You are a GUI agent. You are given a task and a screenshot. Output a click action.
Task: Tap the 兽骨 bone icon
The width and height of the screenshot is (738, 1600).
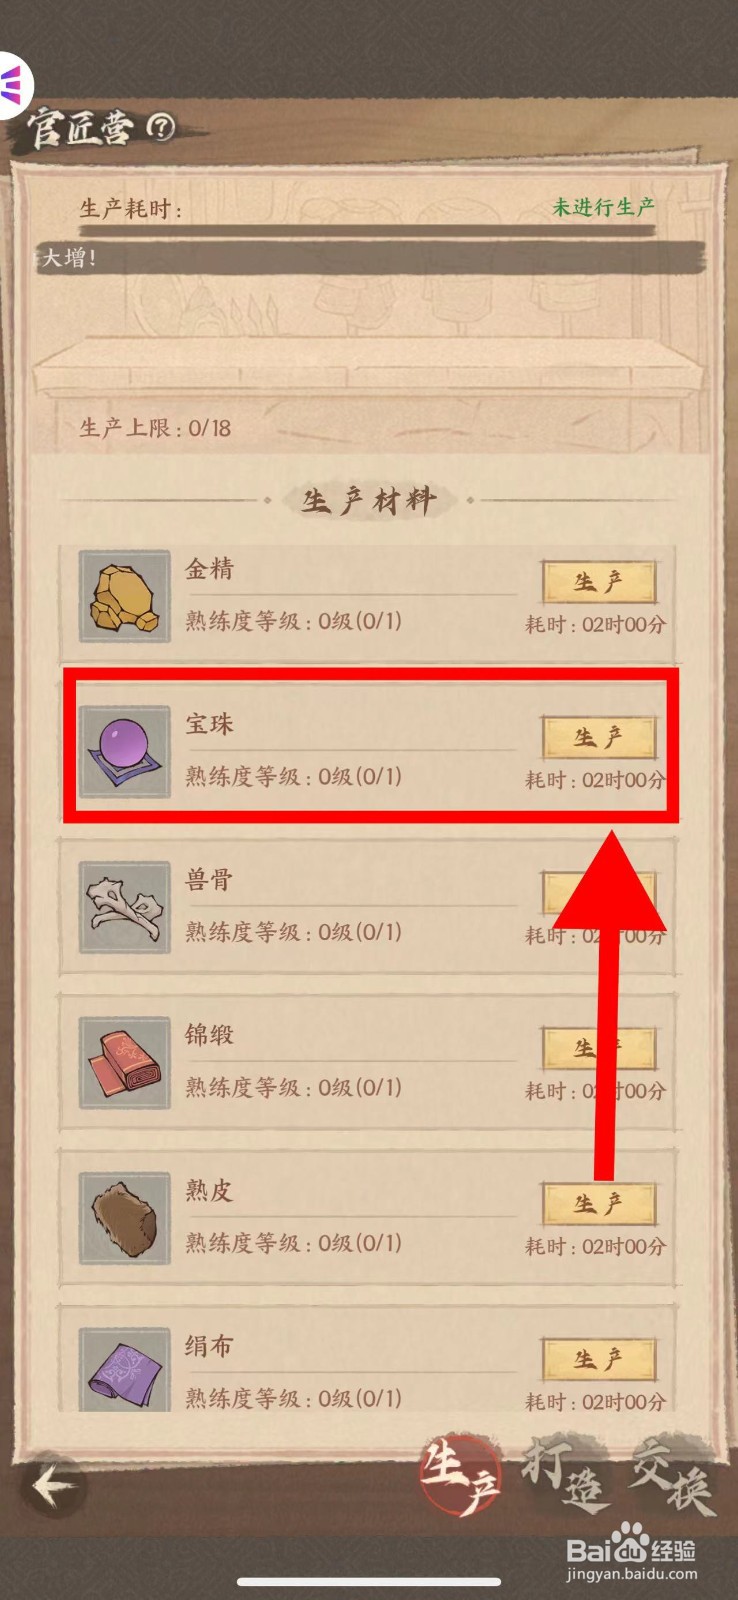(x=124, y=907)
